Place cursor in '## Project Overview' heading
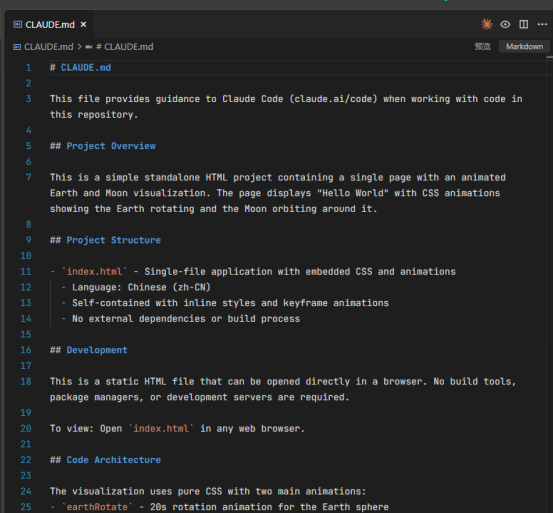554x513 pixels. tap(102, 146)
